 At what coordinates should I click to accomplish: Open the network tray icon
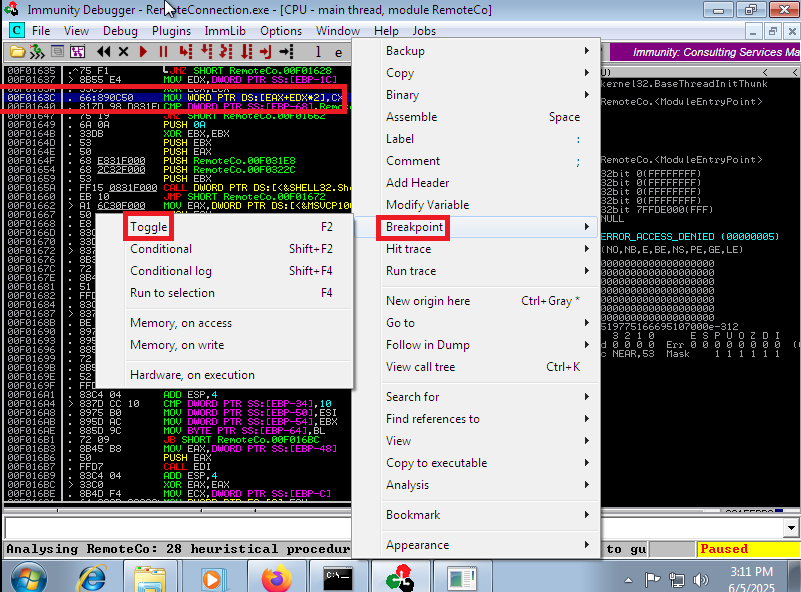click(x=677, y=580)
